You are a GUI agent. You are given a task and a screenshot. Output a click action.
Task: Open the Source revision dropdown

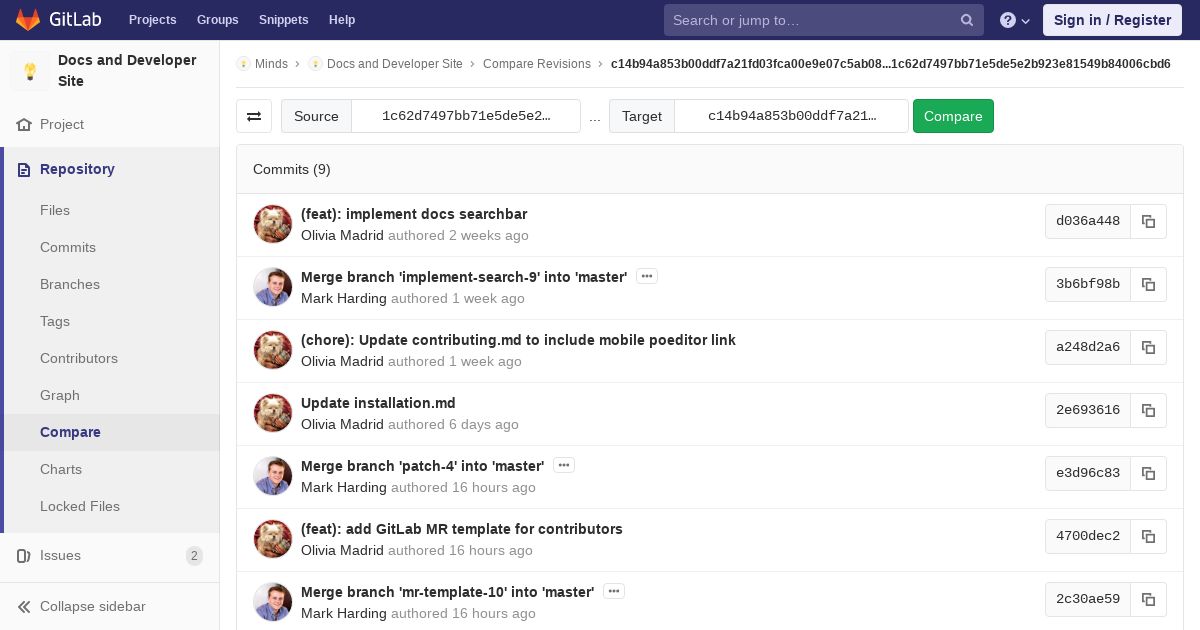click(x=466, y=116)
